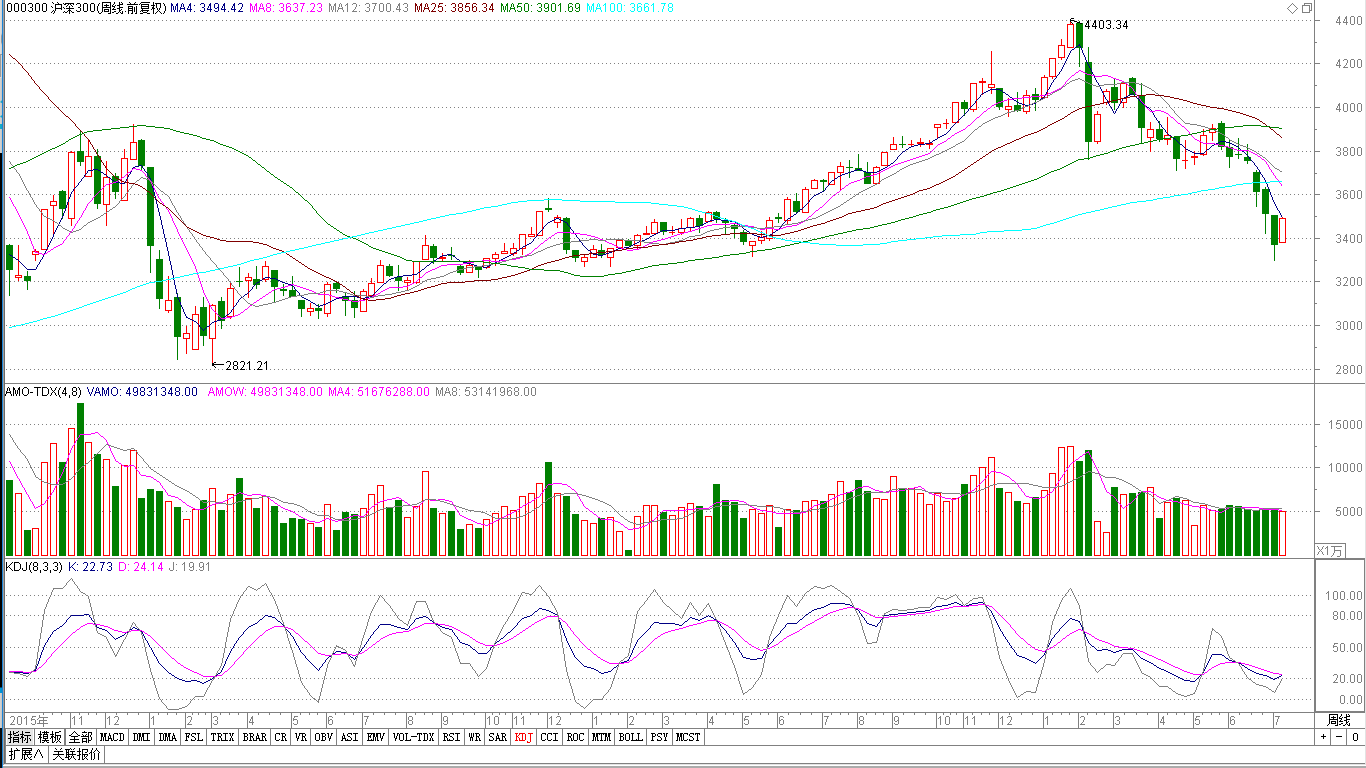Screen dimensions: 1366x768
Task: Select the ASI indicator tab
Action: 349,737
